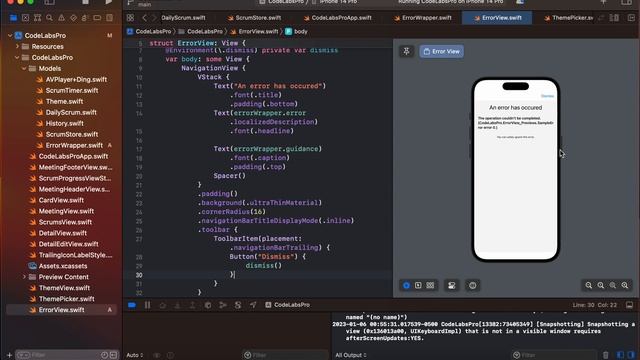Open the Project navigator icon
The height and width of the screenshot is (360, 640).
coord(13,18)
